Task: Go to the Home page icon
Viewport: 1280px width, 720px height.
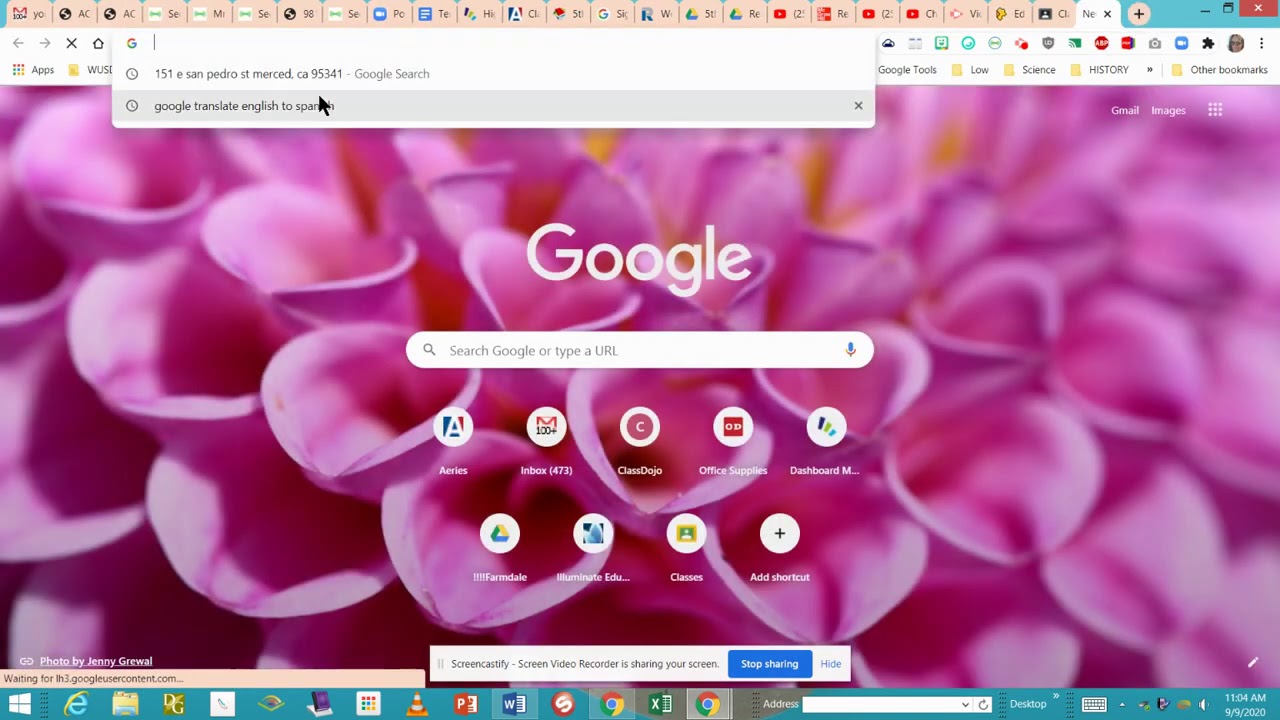Action: (98, 43)
